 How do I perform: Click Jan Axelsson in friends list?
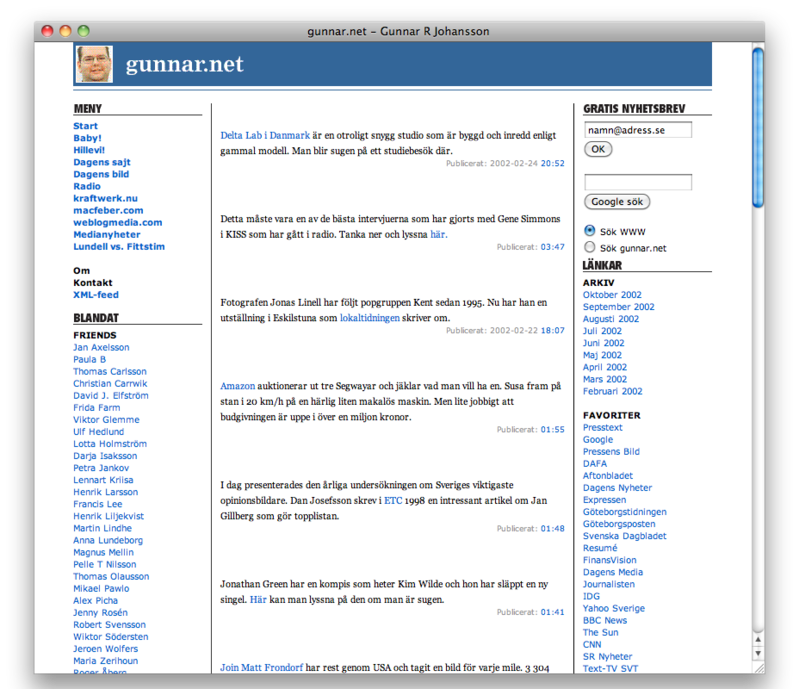[x=101, y=347]
